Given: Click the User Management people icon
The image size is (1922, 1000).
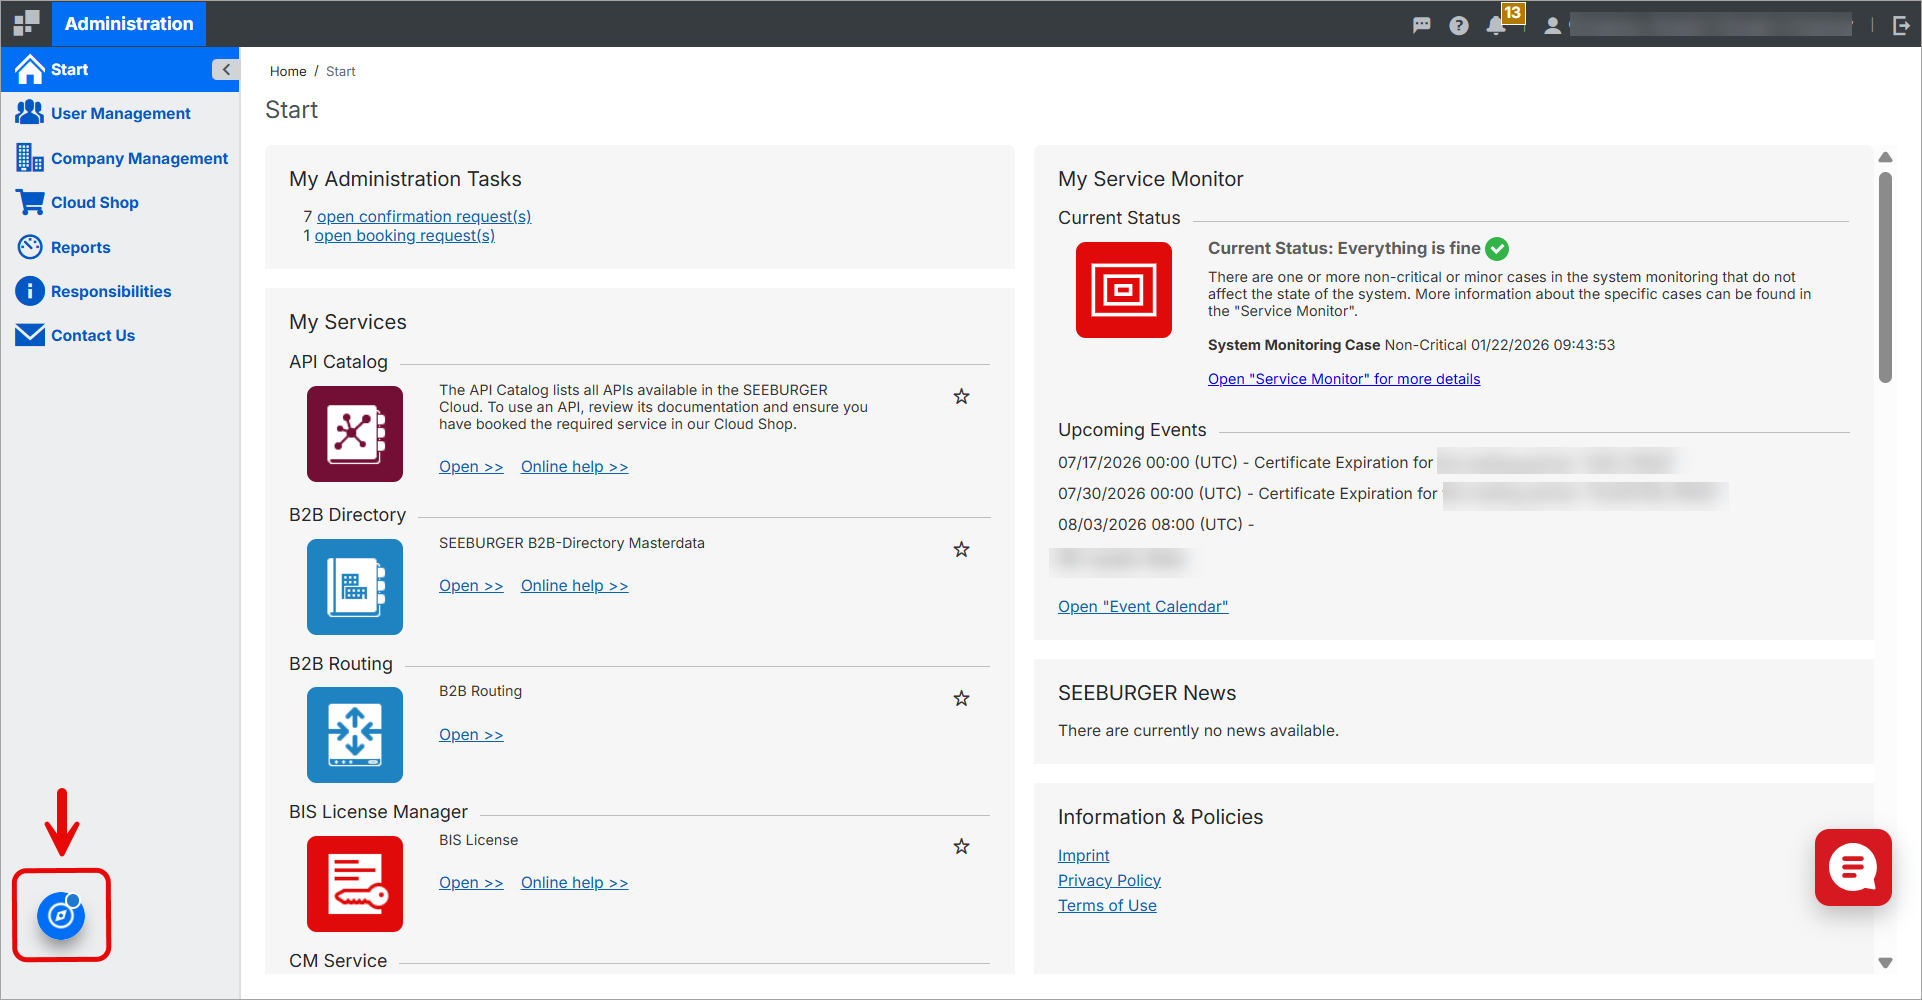Looking at the screenshot, I should click(30, 113).
